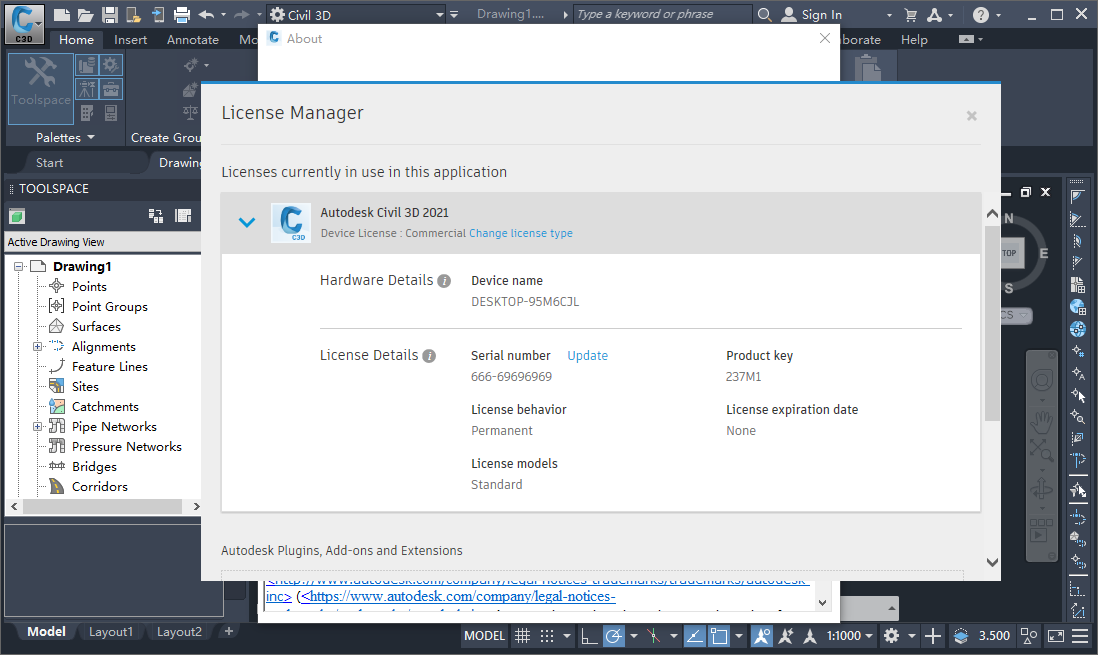Toggle polar tracking in the status bar
This screenshot has width=1098, height=655.
click(614, 635)
